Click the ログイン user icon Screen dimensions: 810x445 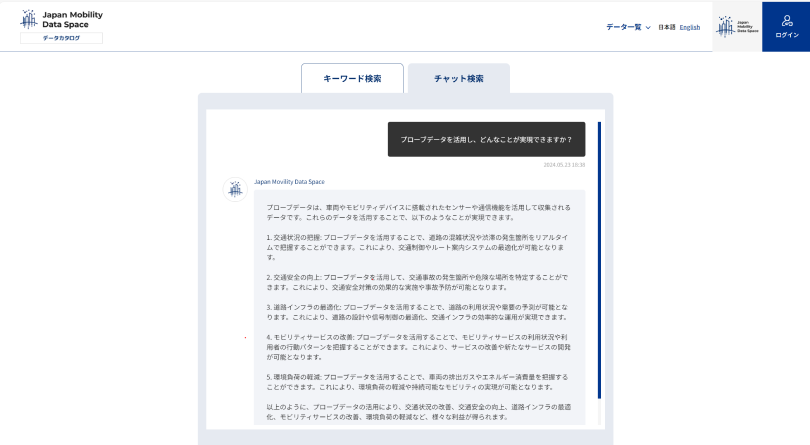click(x=786, y=20)
